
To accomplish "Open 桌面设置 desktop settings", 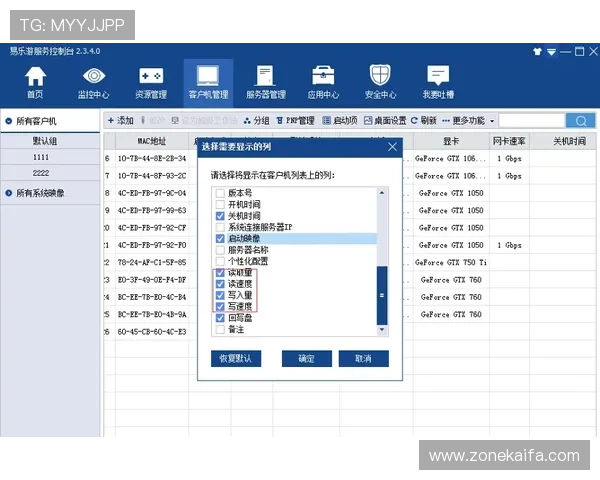I will [x=385, y=121].
